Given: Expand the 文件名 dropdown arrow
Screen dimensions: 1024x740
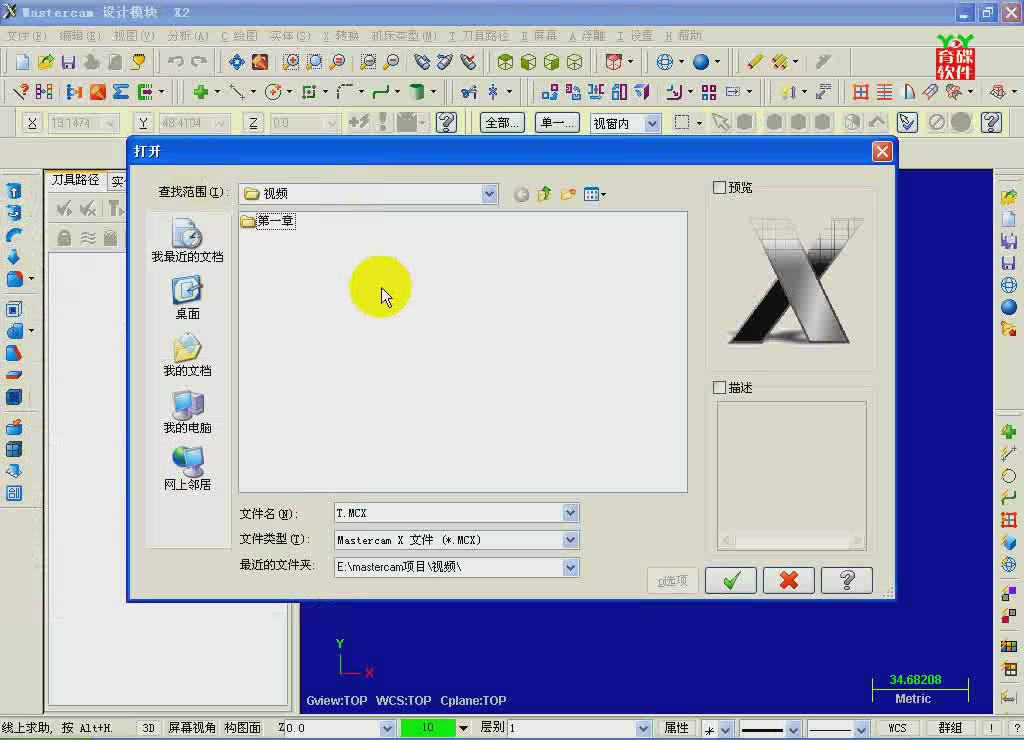Looking at the screenshot, I should tap(570, 513).
